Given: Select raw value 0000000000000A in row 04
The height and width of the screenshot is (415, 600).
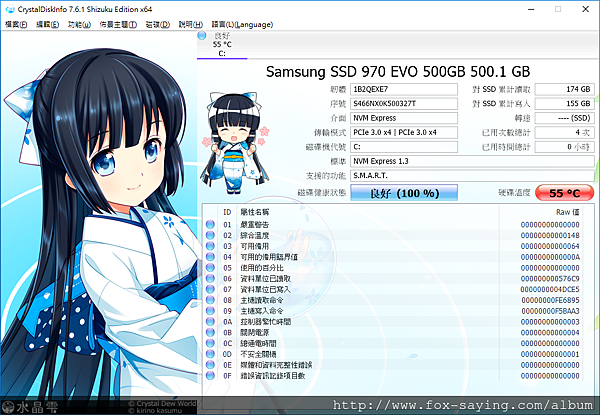Looking at the screenshot, I should 550,257.
